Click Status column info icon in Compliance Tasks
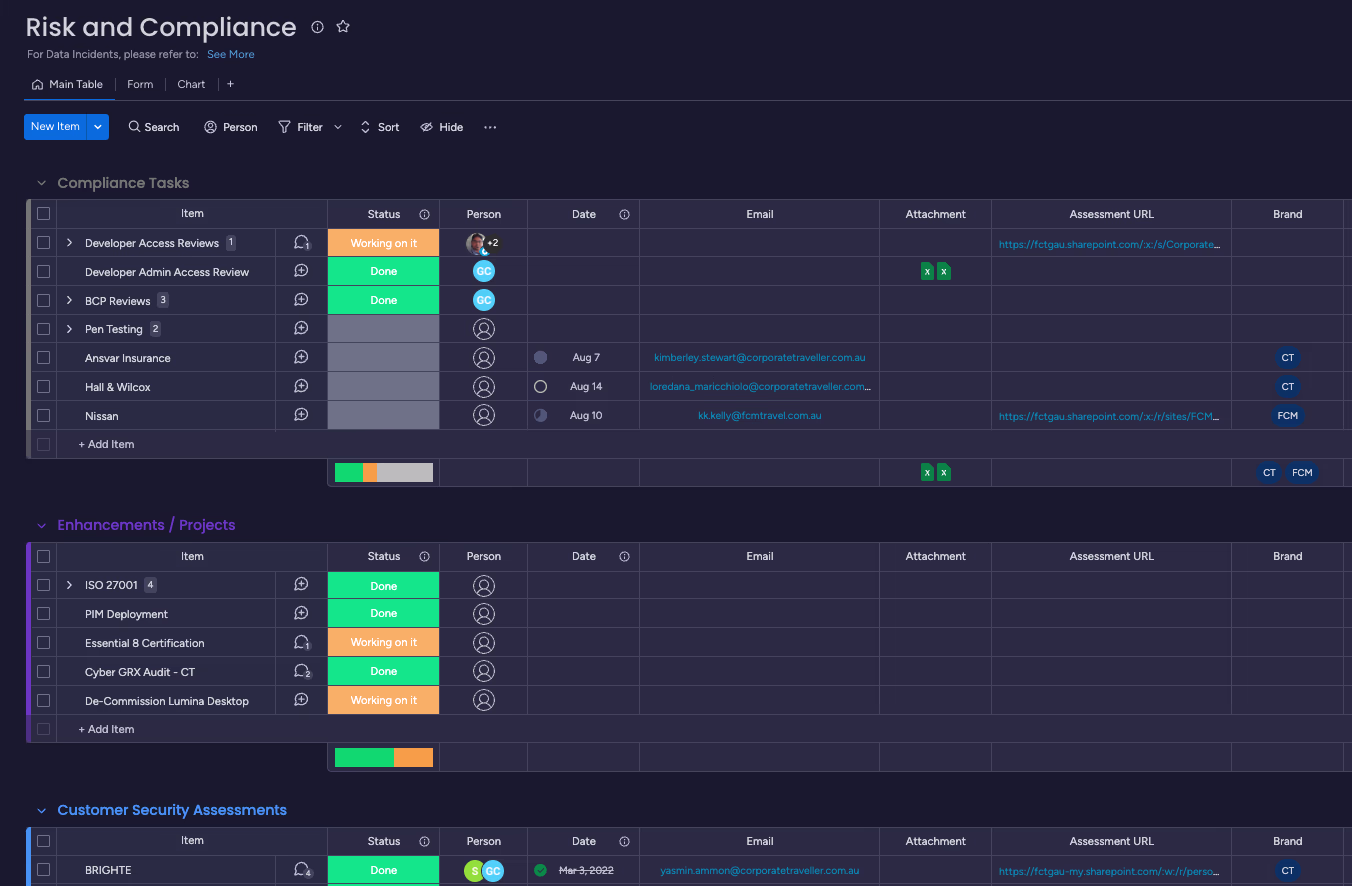Screen dimensions: 1352x886 (424, 214)
